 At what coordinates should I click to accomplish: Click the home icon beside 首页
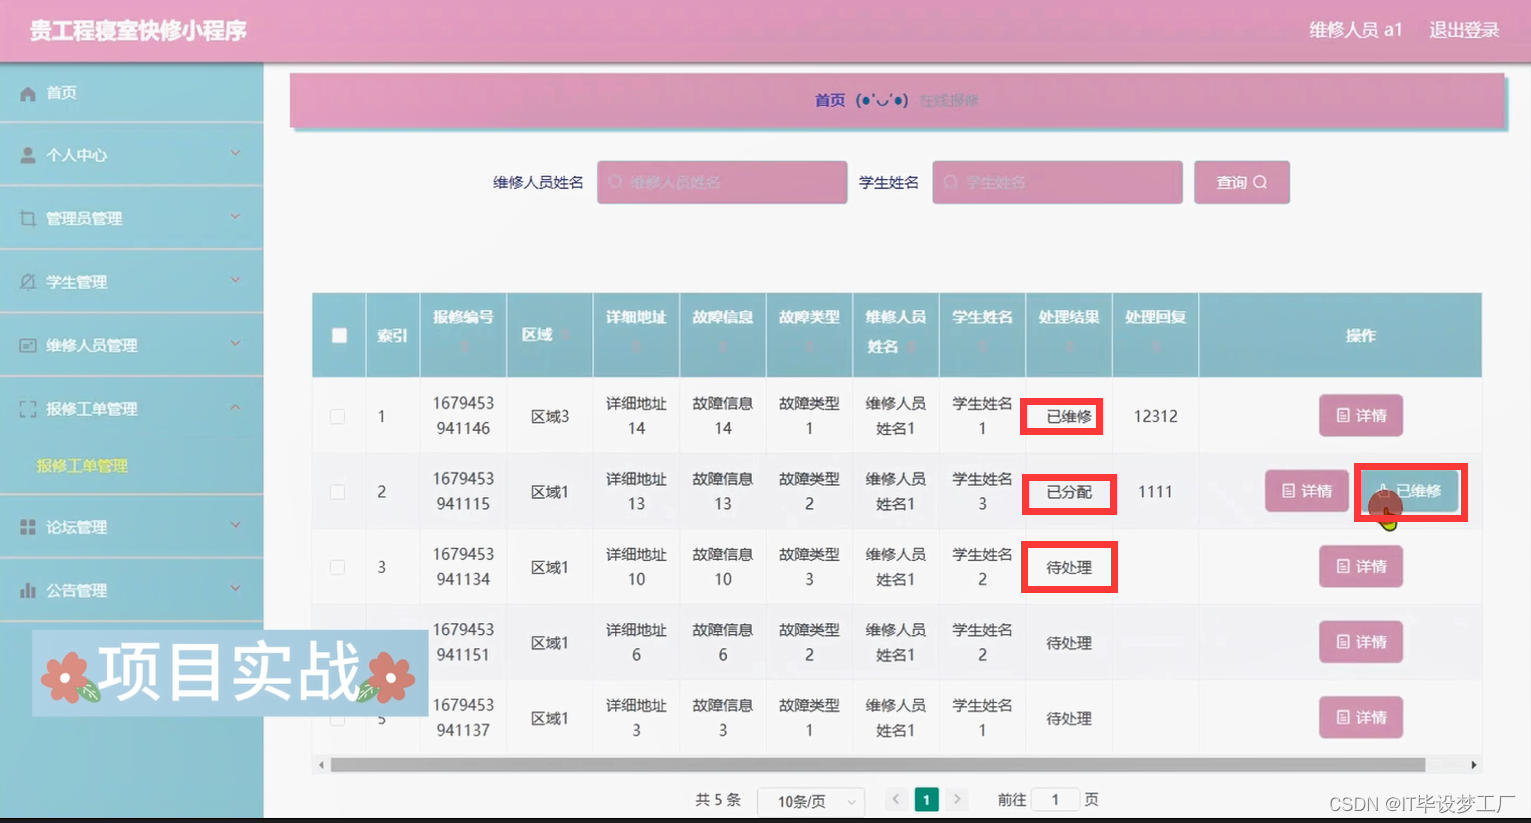(x=28, y=93)
